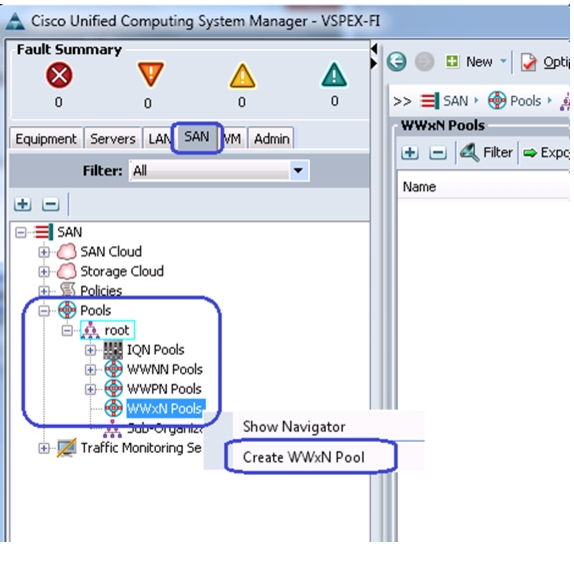
Task: Collapse the SAN root tree node
Action: click(21, 232)
